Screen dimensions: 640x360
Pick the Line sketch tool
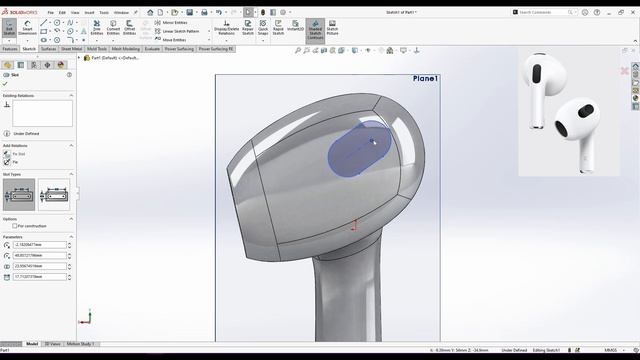coord(44,23)
